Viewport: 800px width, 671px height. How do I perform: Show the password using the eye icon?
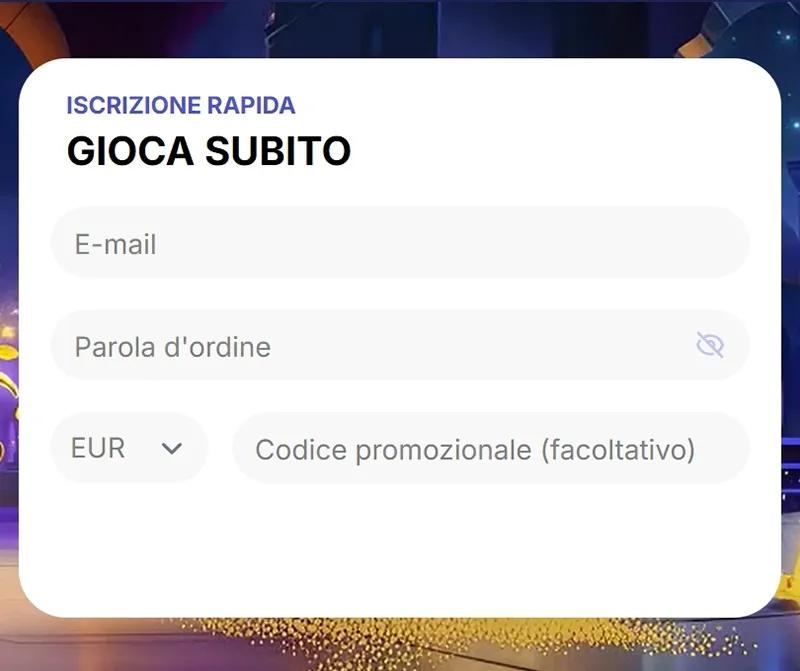click(710, 346)
